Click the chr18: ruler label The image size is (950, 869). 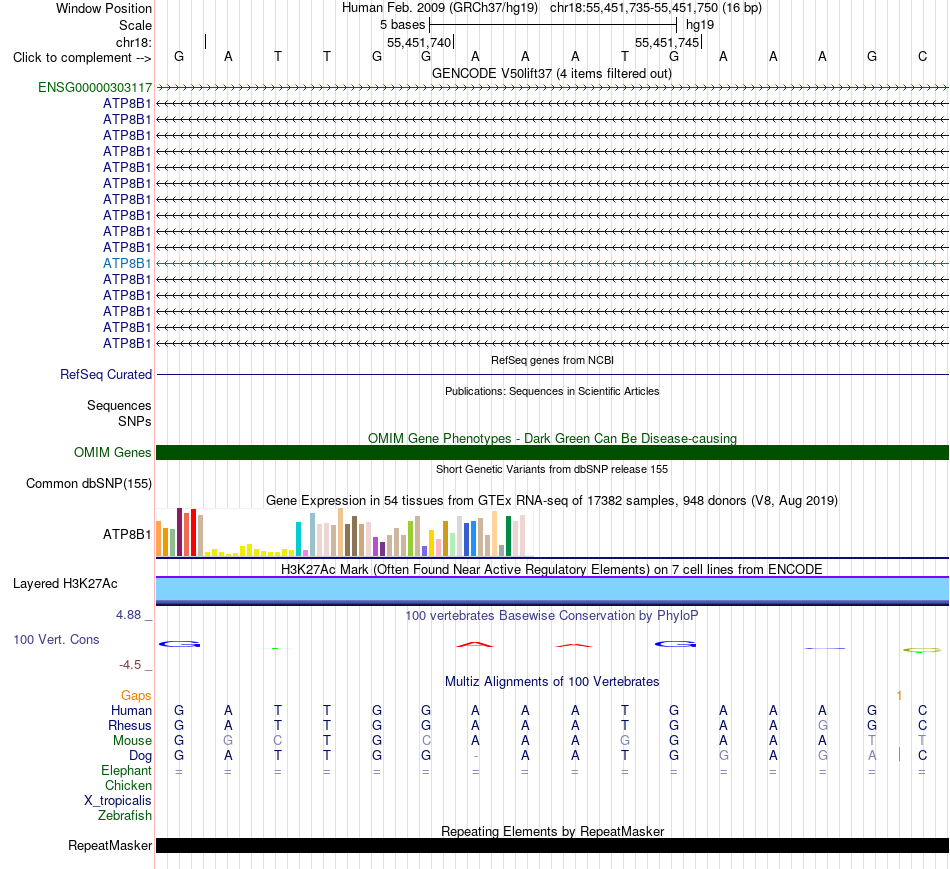[134, 42]
